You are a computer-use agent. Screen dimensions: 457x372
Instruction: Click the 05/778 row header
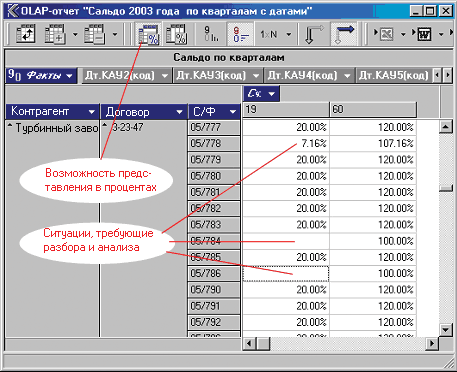click(214, 144)
